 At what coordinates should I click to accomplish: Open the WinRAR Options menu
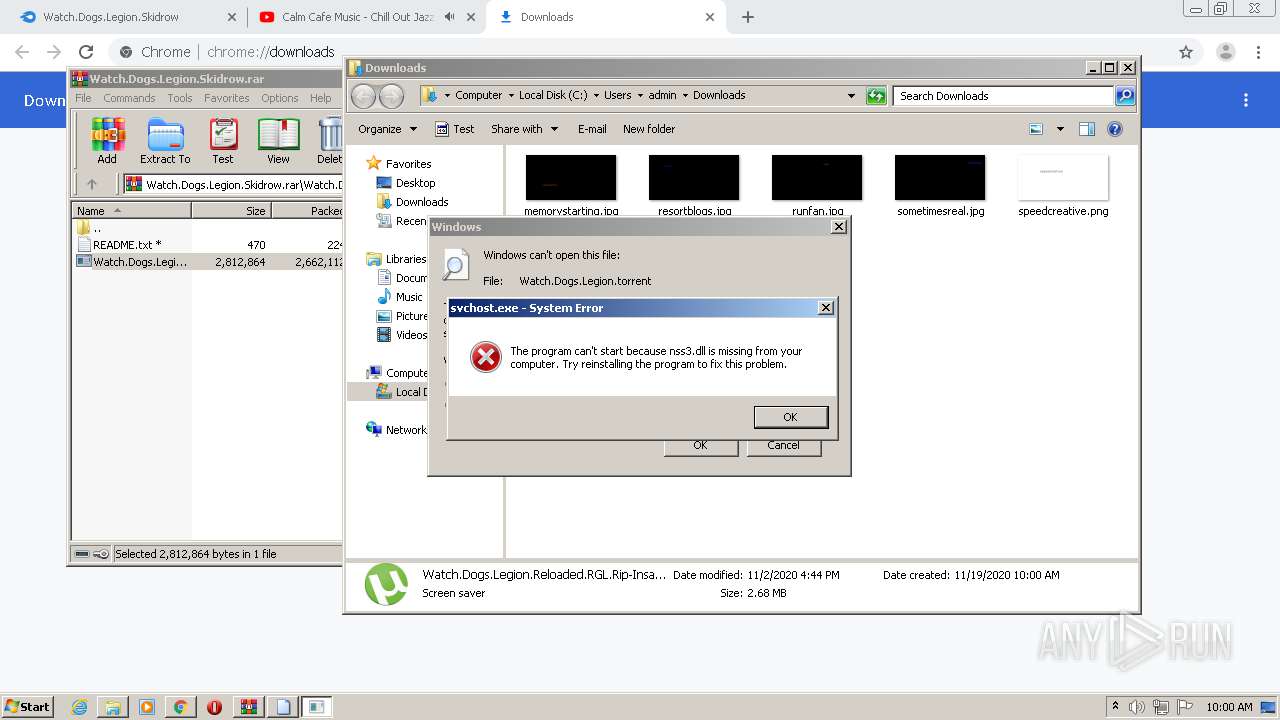pyautogui.click(x=280, y=98)
